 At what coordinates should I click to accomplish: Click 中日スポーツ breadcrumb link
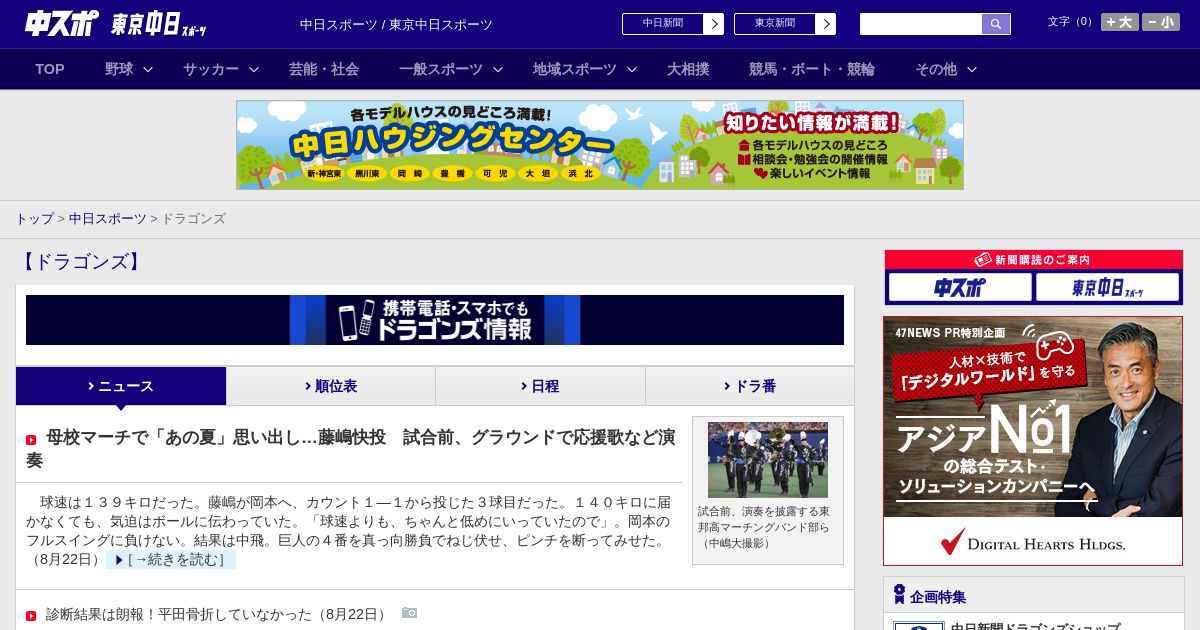[x=108, y=218]
